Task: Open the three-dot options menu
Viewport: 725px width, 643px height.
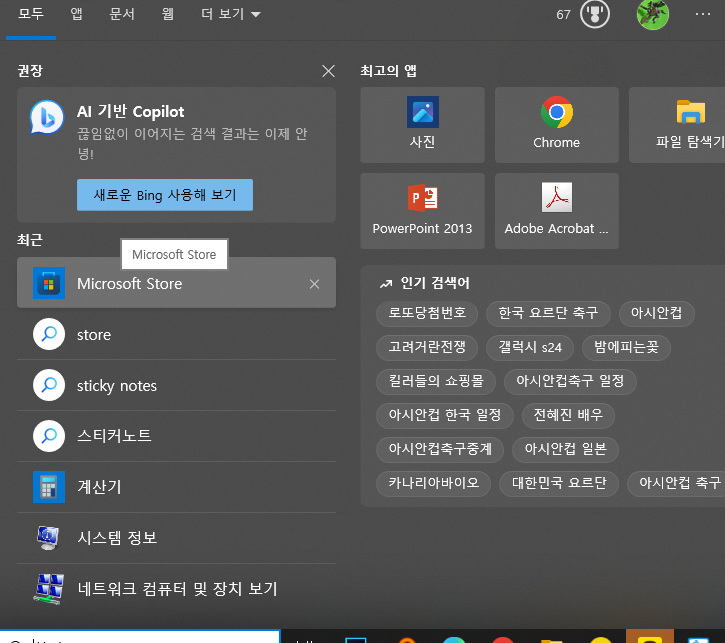Action: [703, 14]
